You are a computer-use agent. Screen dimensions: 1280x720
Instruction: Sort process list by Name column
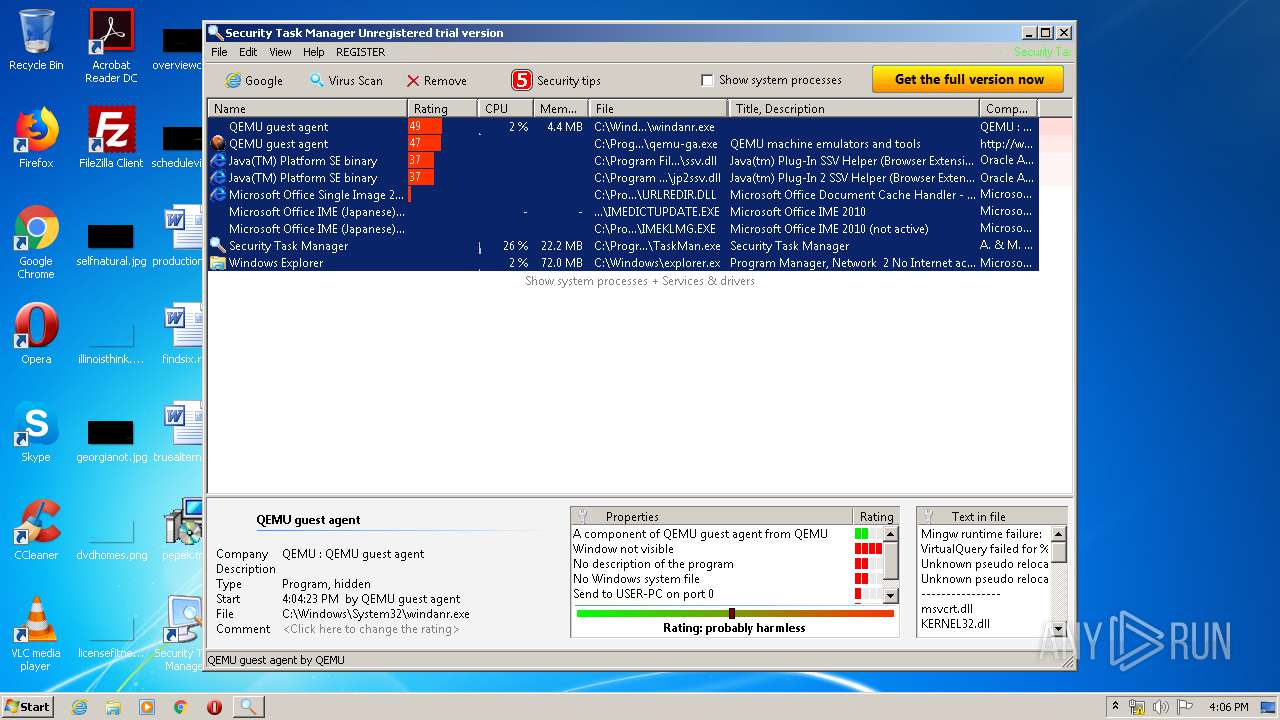(x=307, y=108)
